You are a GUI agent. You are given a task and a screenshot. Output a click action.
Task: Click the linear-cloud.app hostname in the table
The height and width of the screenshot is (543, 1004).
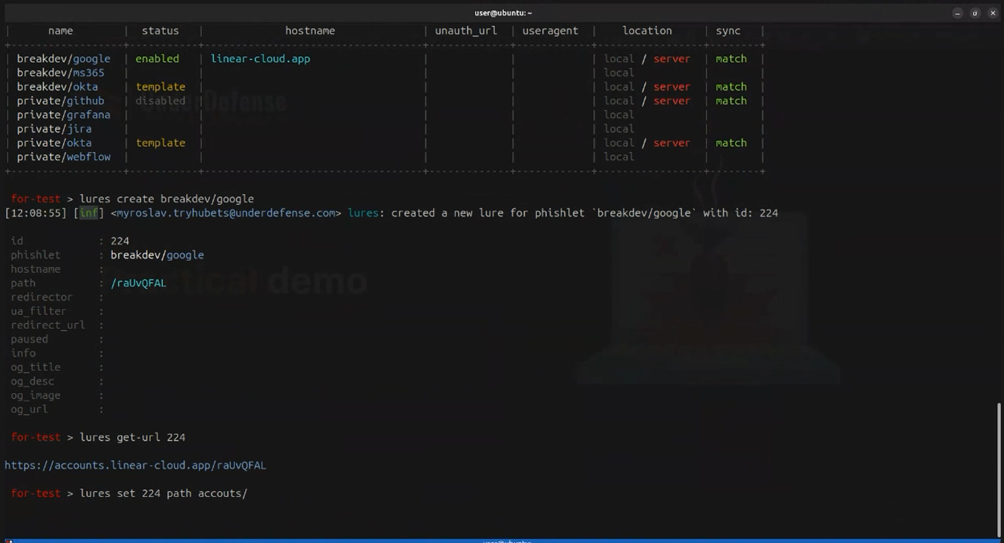pos(260,59)
